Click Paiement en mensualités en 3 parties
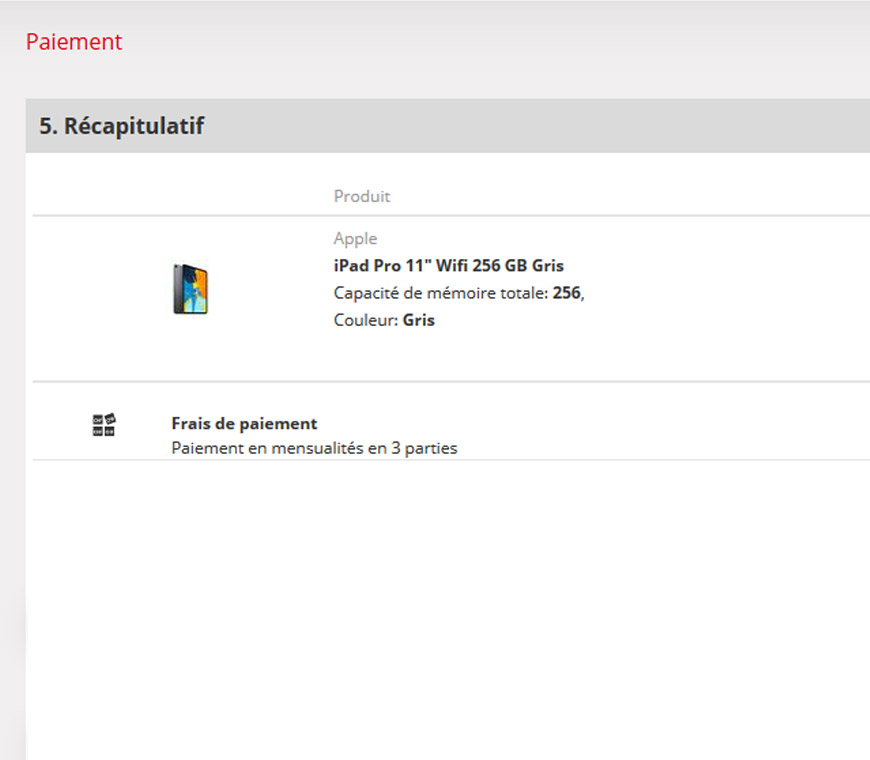 coord(314,448)
